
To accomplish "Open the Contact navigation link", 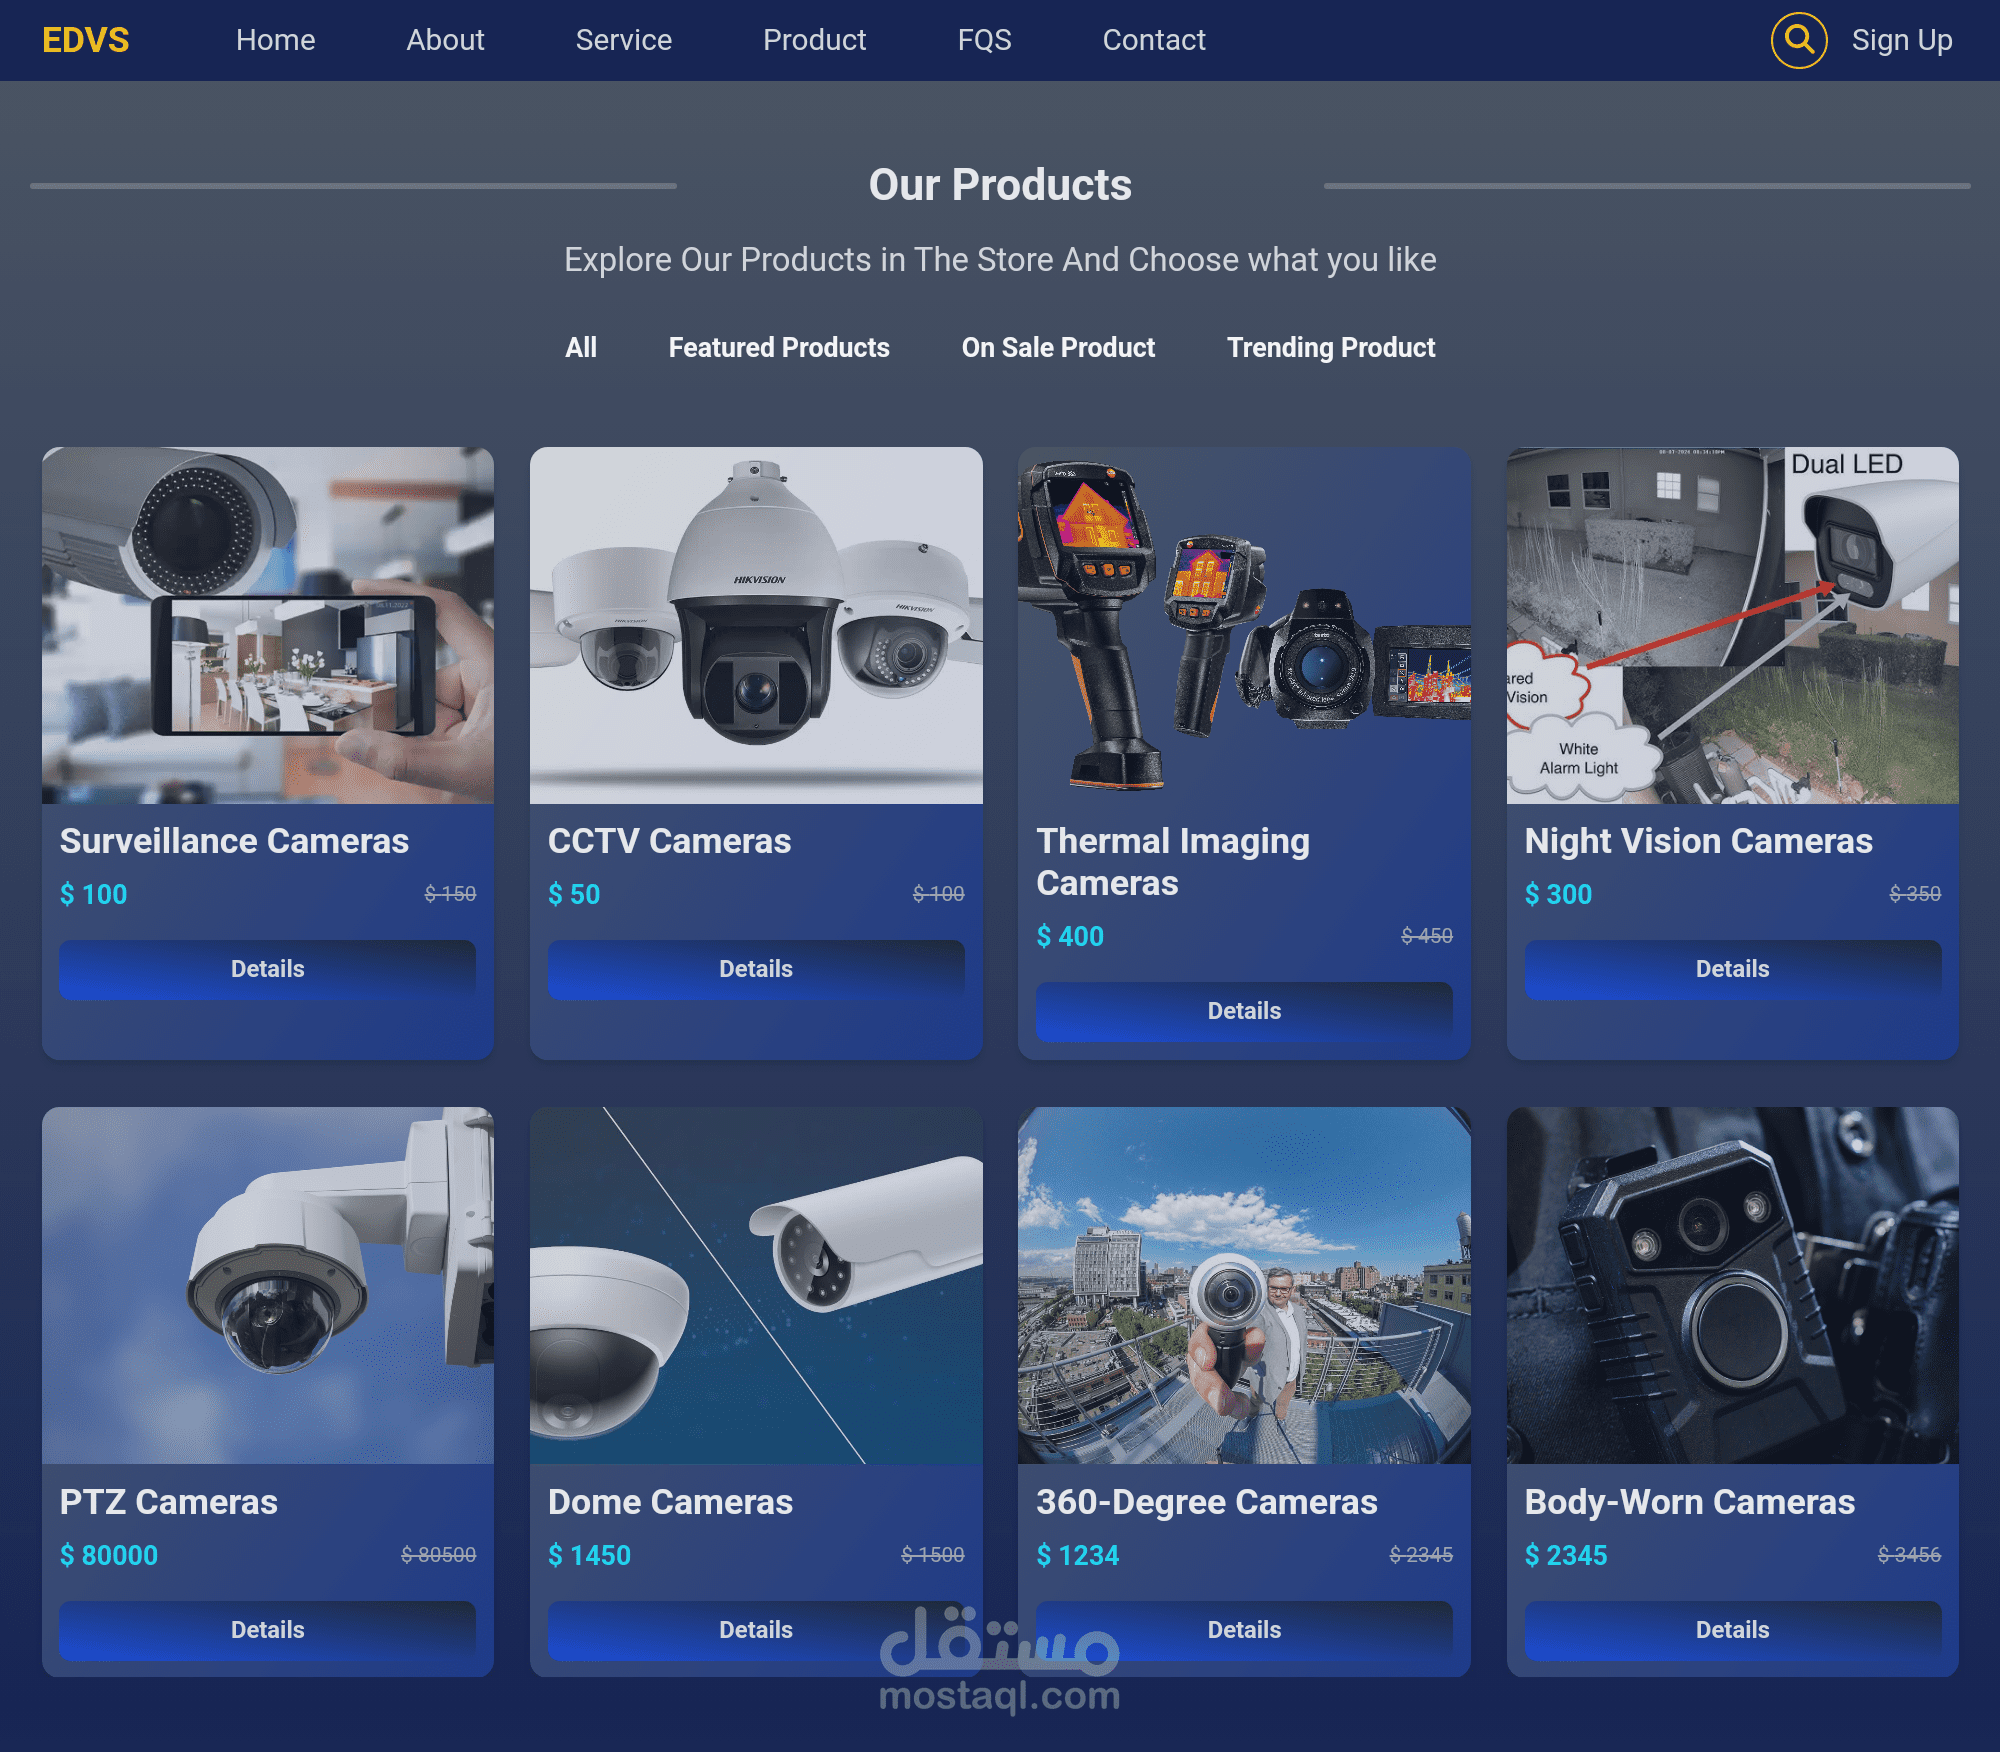I will tap(1153, 40).
